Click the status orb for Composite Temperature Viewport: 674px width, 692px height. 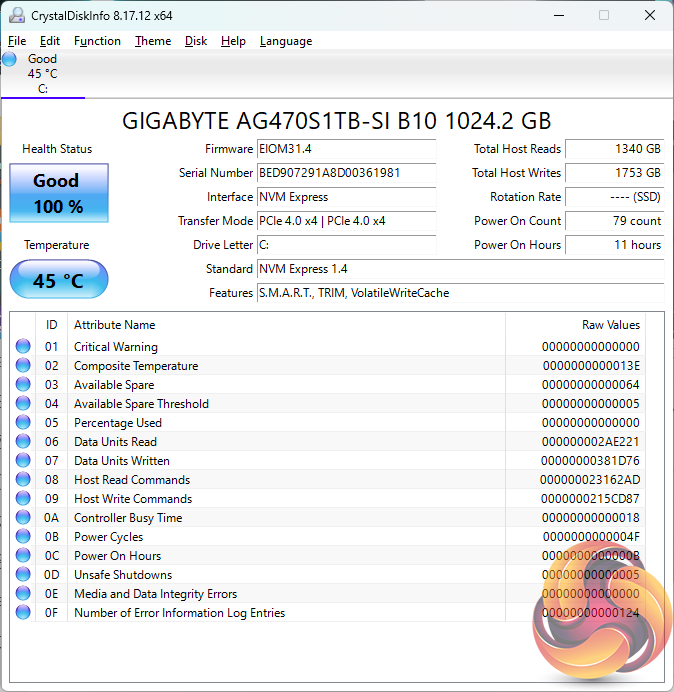(23, 366)
